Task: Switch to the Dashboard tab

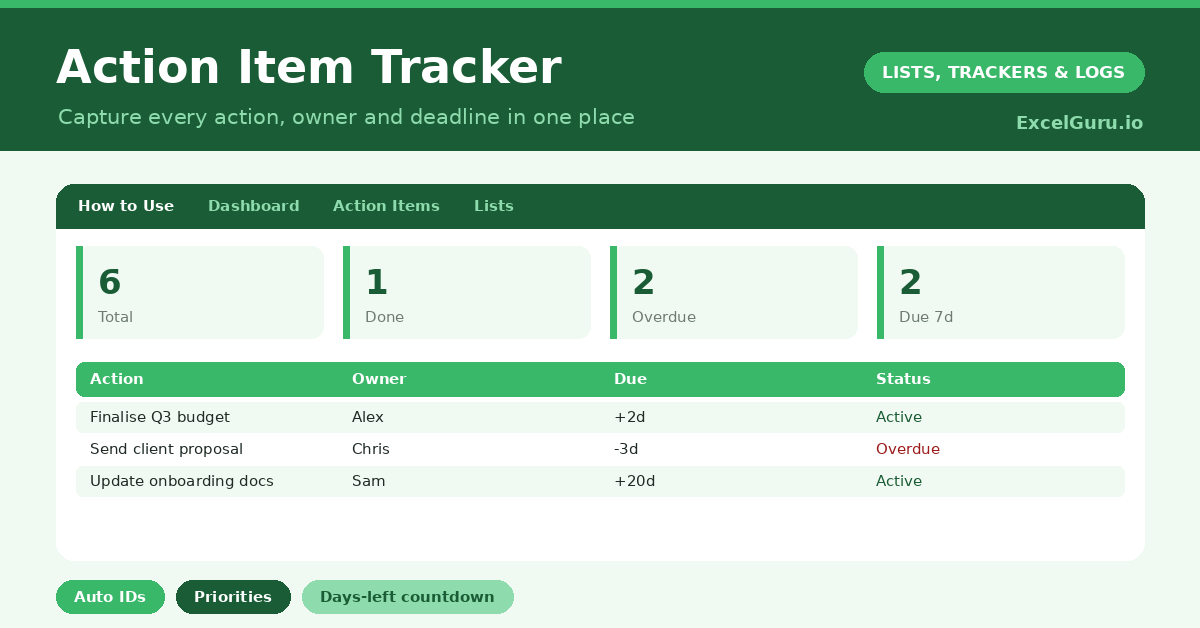Action: (x=253, y=206)
